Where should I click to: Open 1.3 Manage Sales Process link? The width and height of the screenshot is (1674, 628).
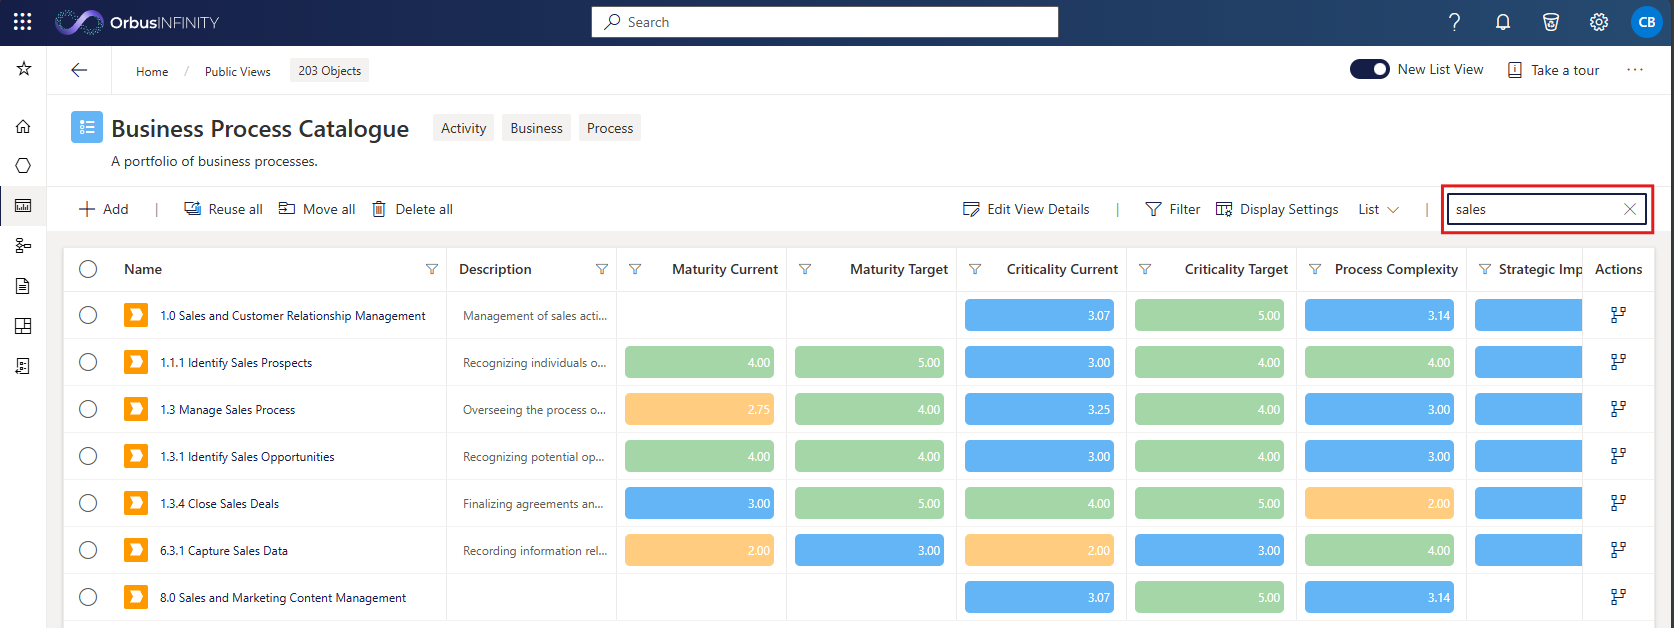[228, 410]
